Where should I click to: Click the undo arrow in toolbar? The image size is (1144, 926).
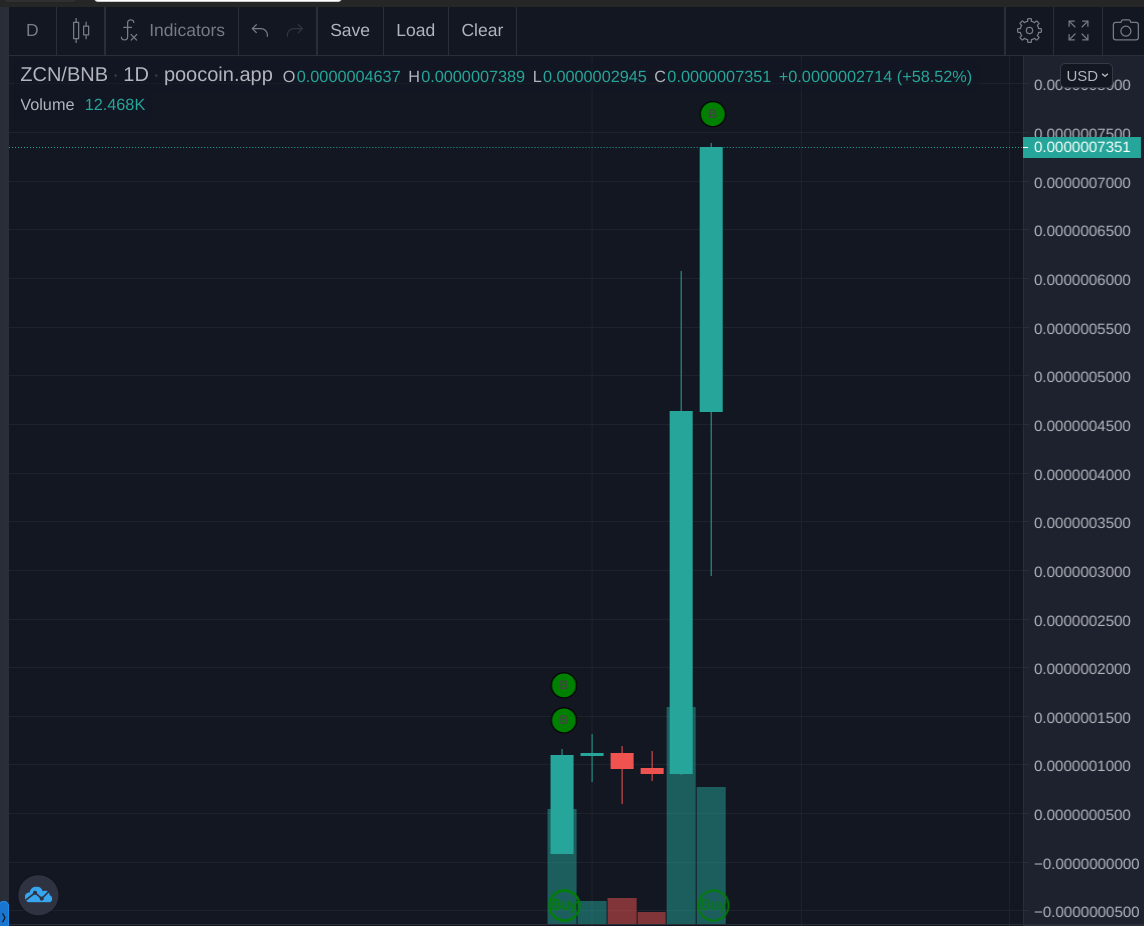(x=260, y=30)
